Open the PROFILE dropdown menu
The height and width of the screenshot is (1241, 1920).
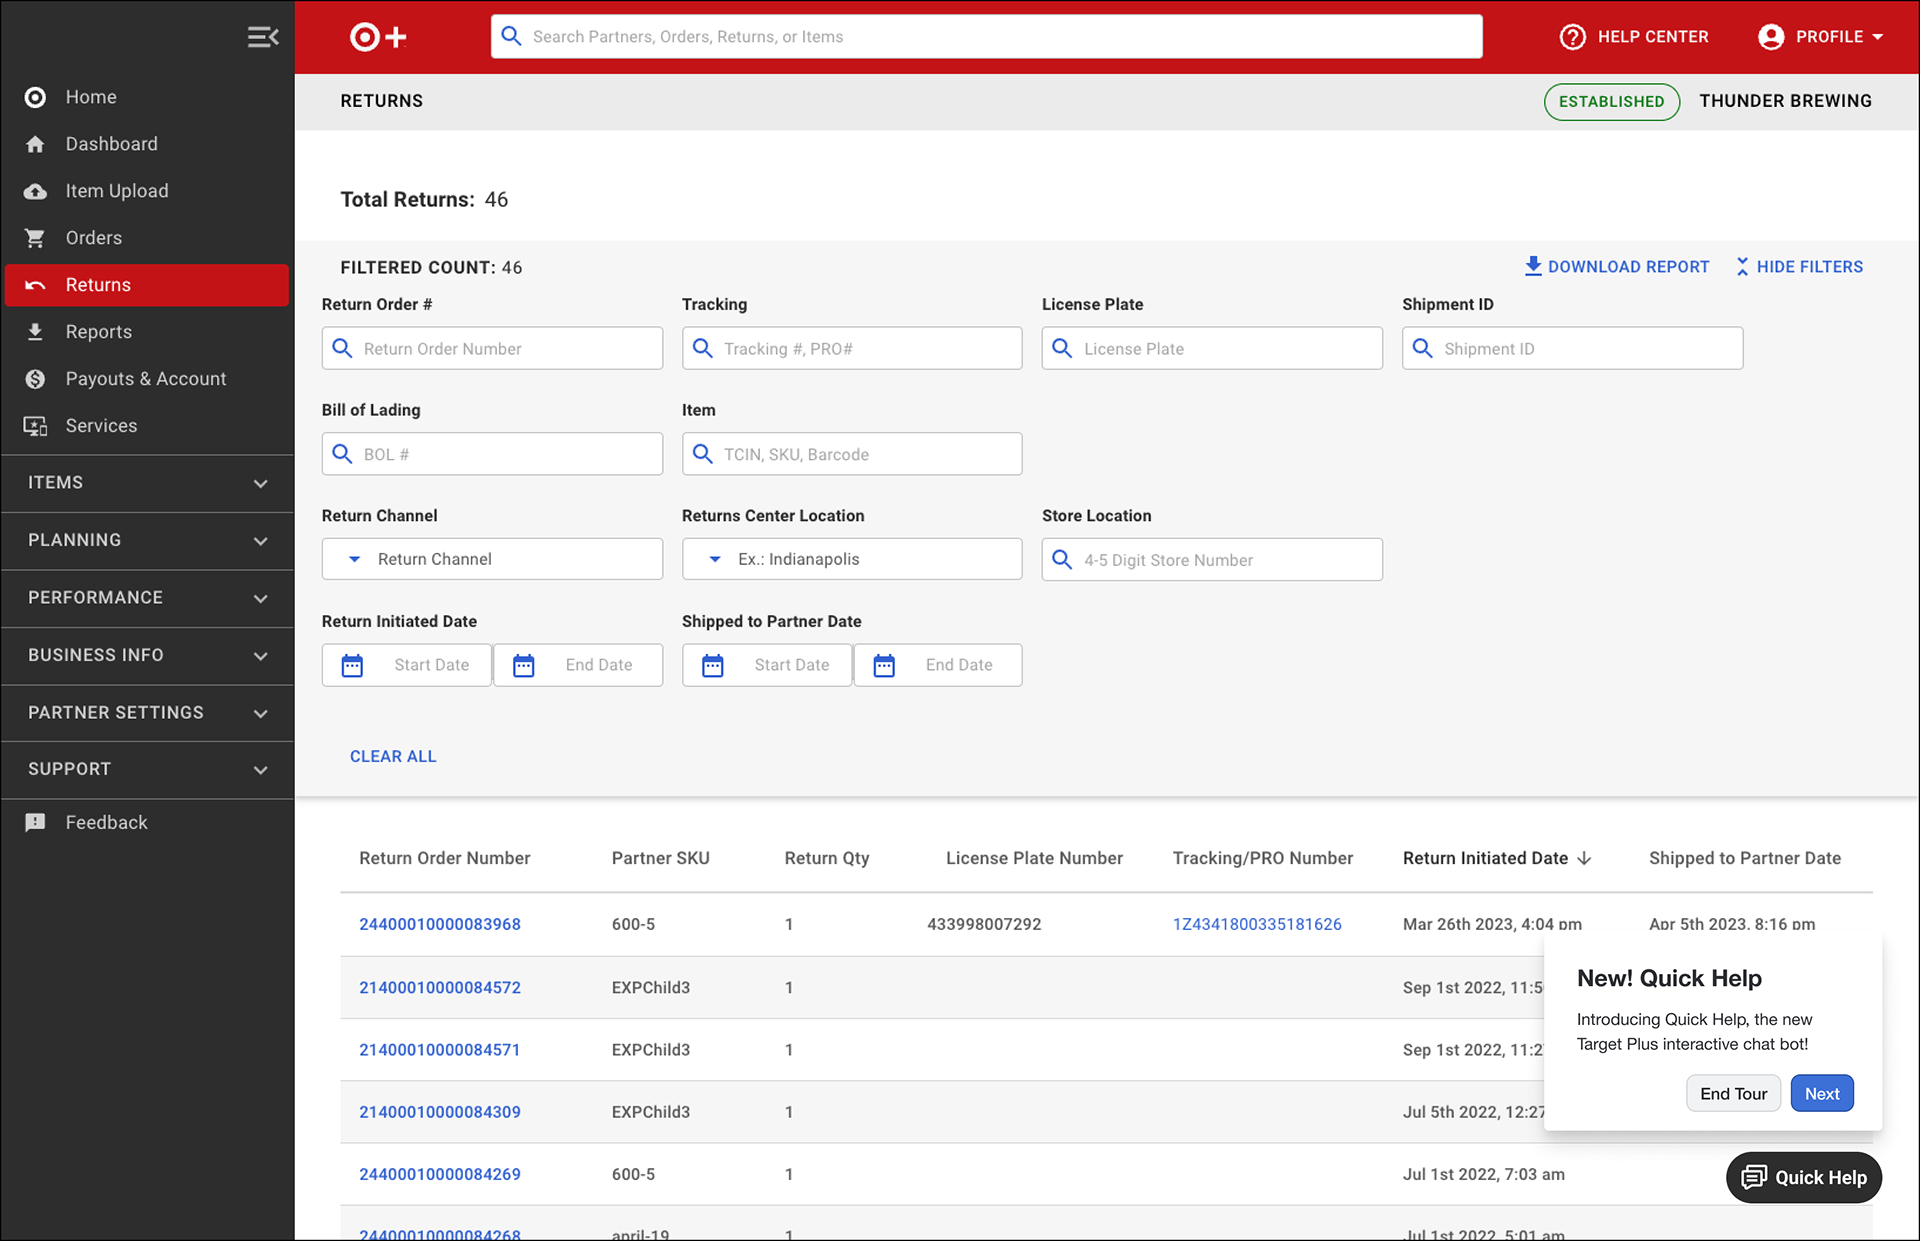(1821, 37)
